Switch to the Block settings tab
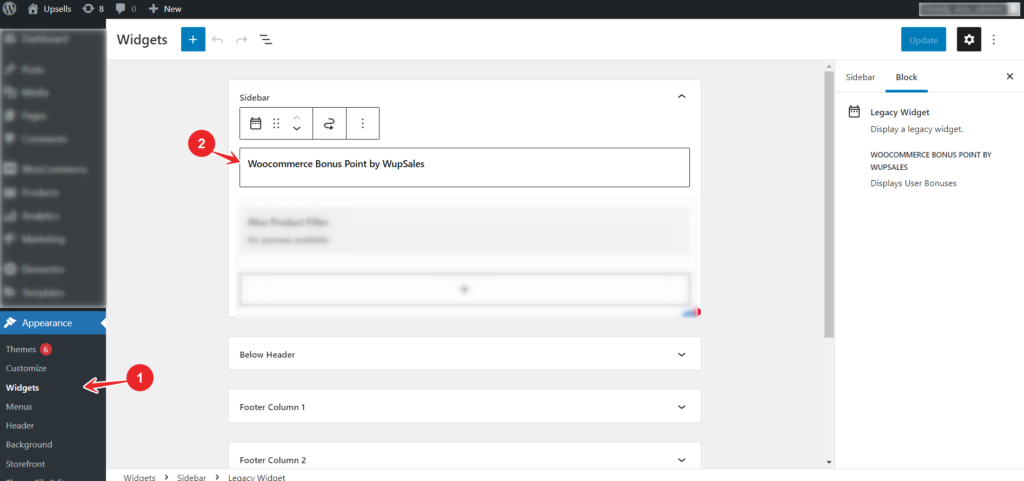The image size is (1024, 481). [x=906, y=77]
